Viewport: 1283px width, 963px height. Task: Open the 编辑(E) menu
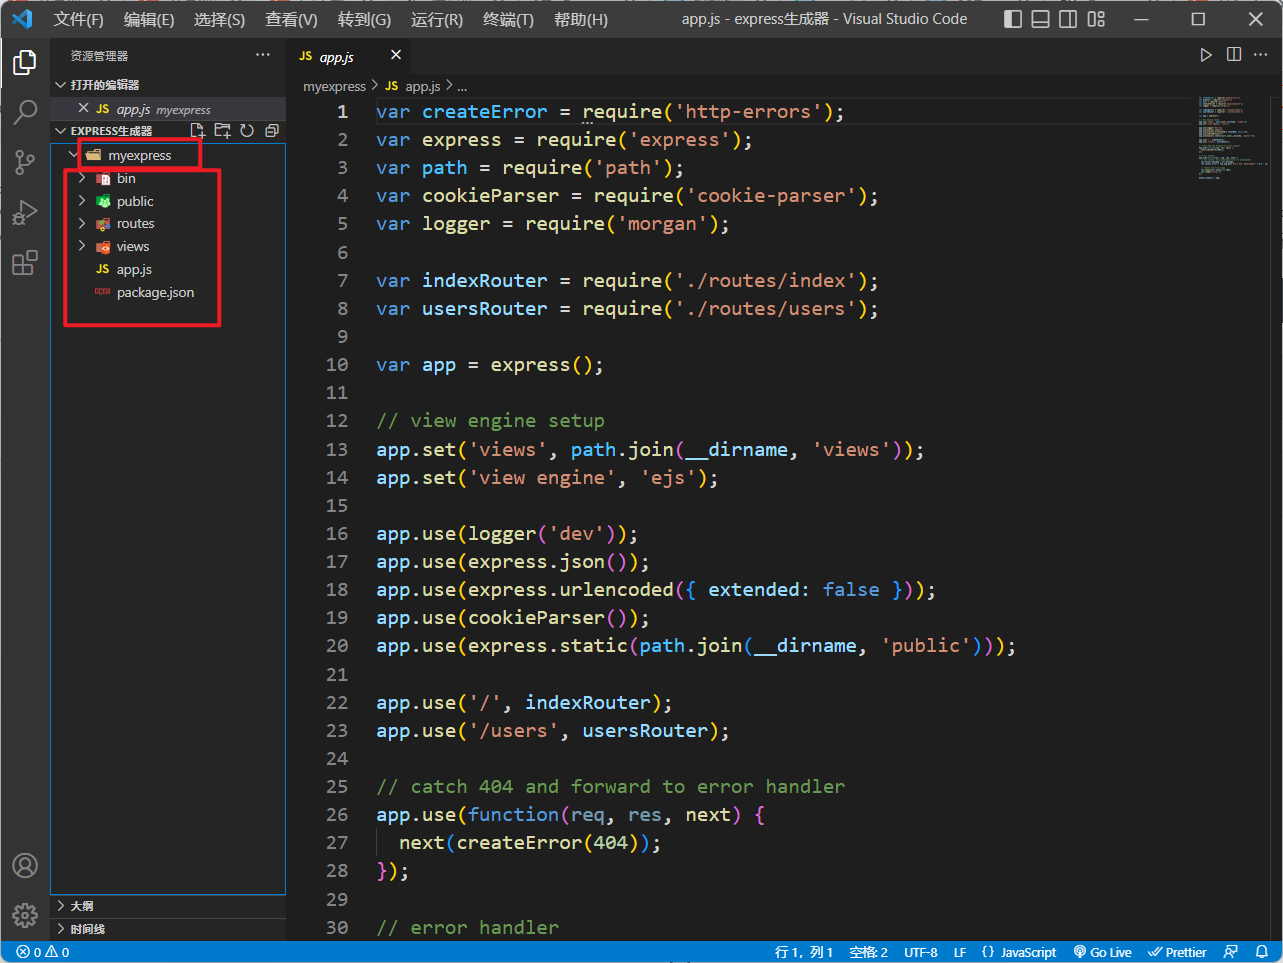[x=149, y=19]
